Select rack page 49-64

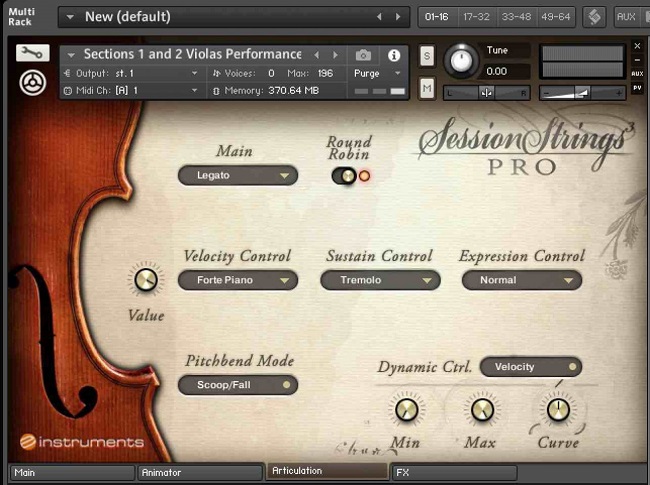556,17
